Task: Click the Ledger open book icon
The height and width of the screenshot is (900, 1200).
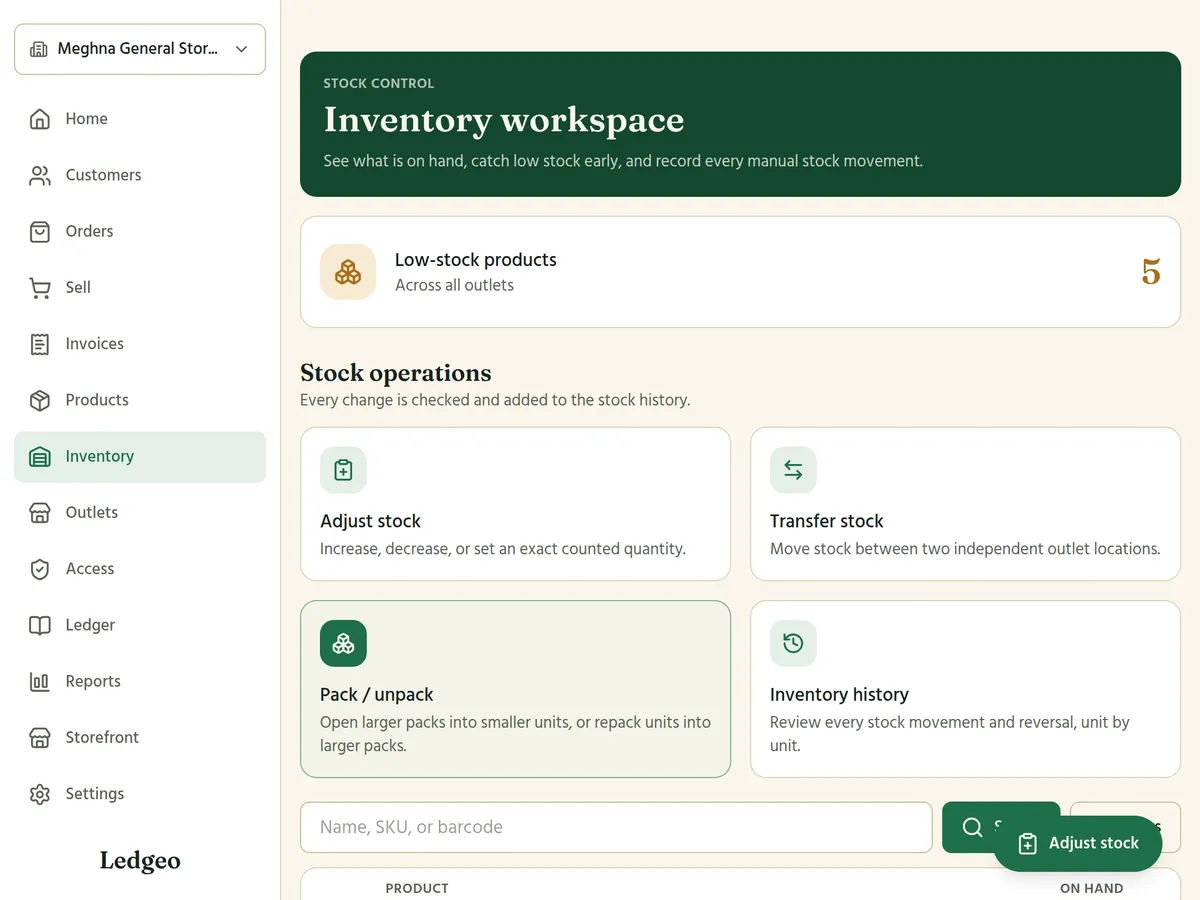Action: [x=40, y=625]
